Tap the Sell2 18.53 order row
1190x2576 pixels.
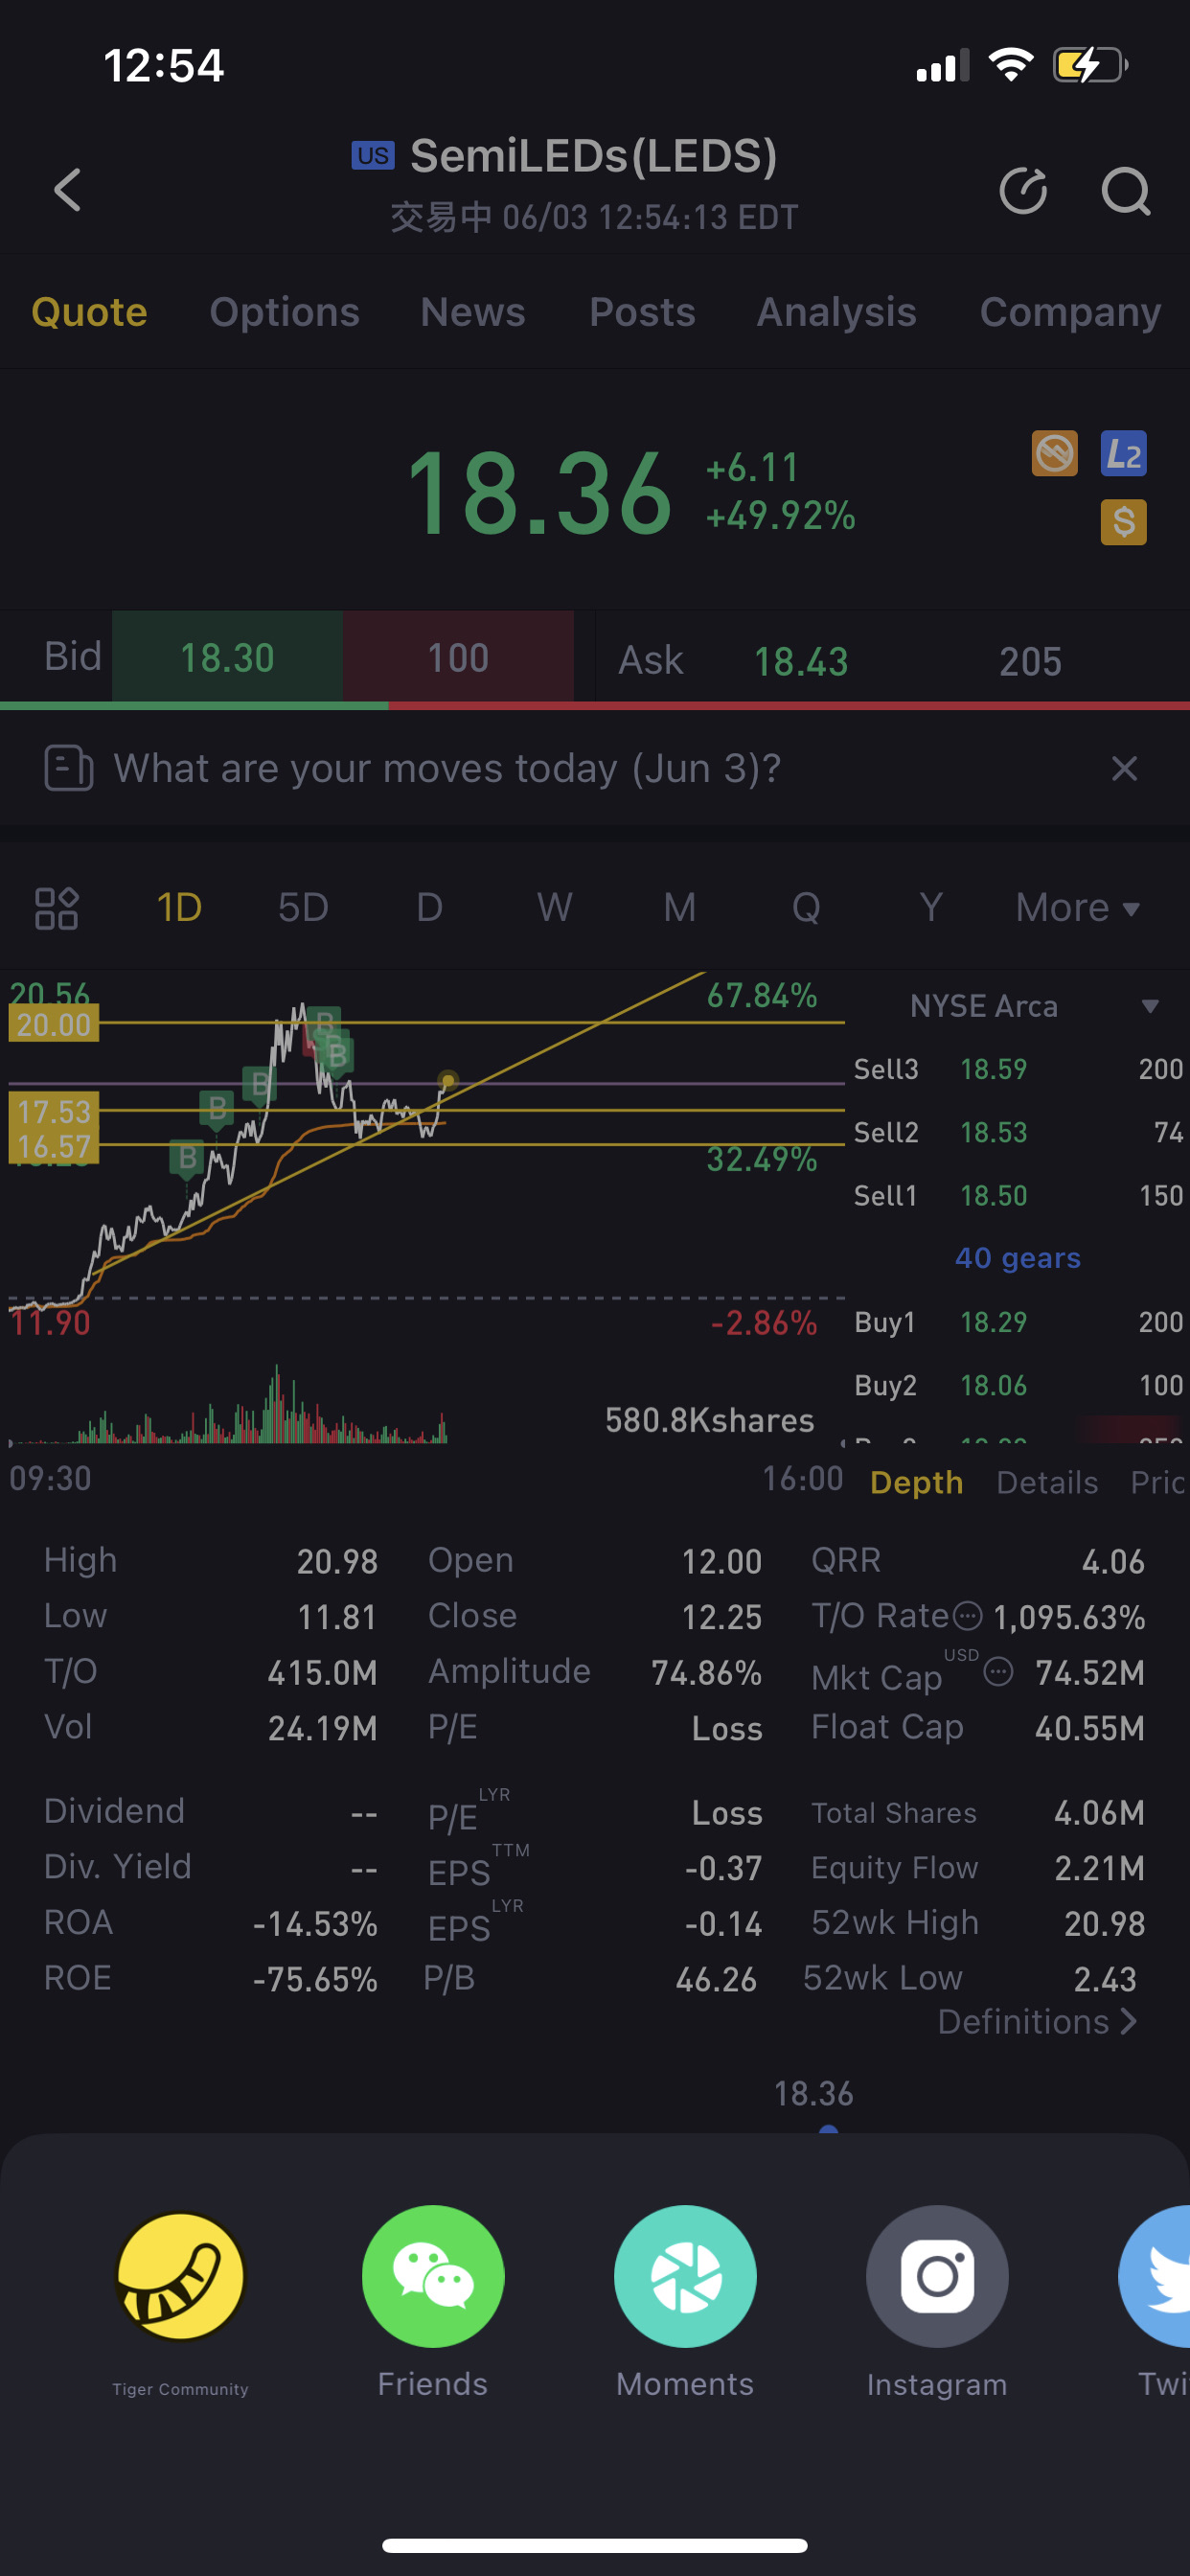pos(1018,1132)
